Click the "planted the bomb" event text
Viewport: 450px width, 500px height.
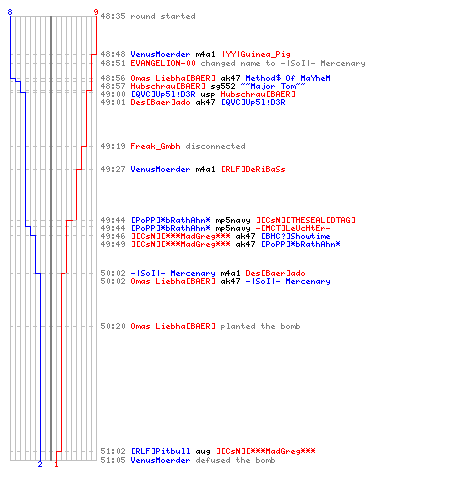pos(260,326)
